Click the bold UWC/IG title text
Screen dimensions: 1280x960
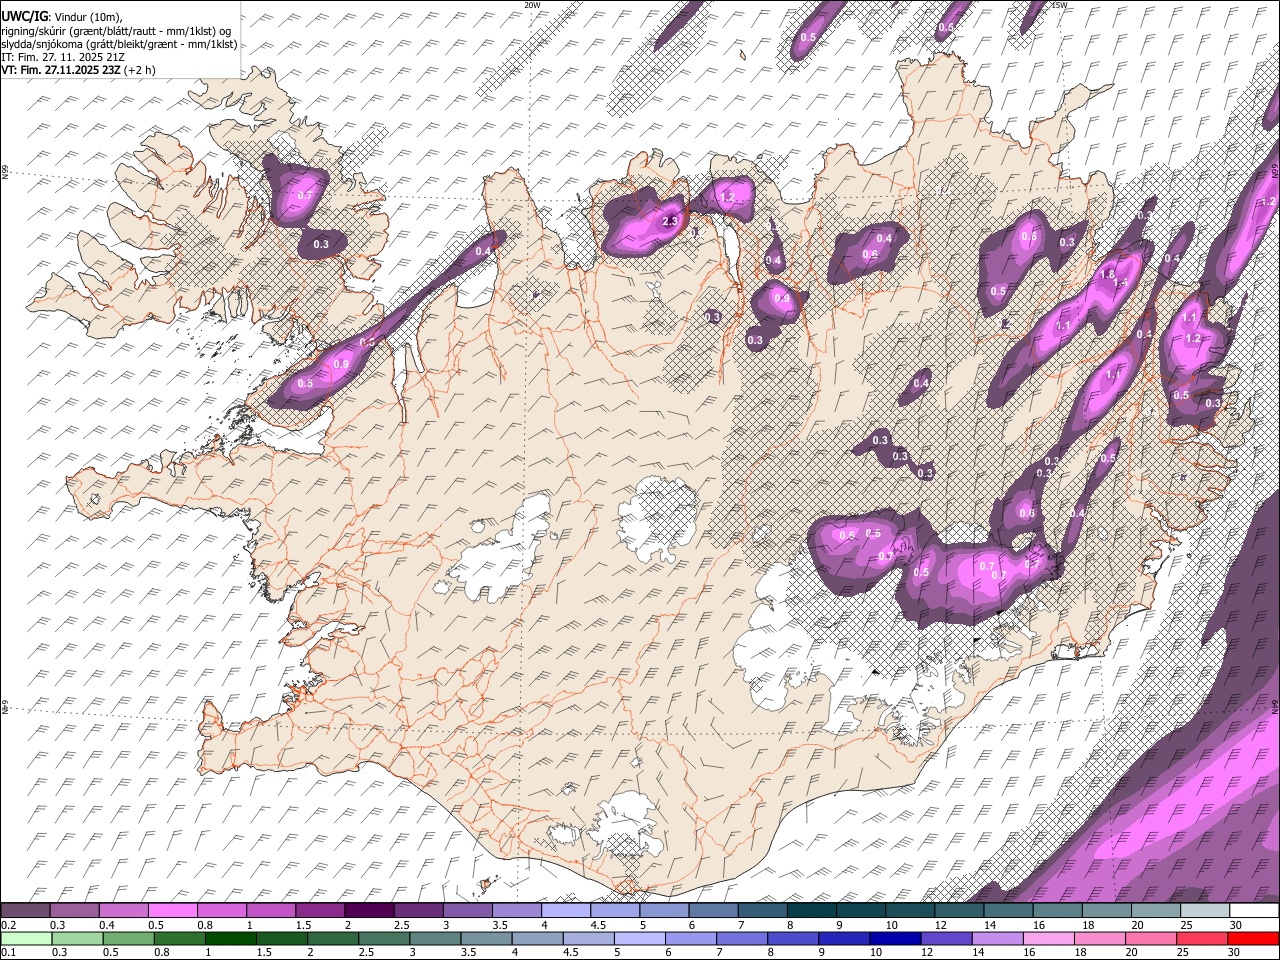(x=24, y=16)
